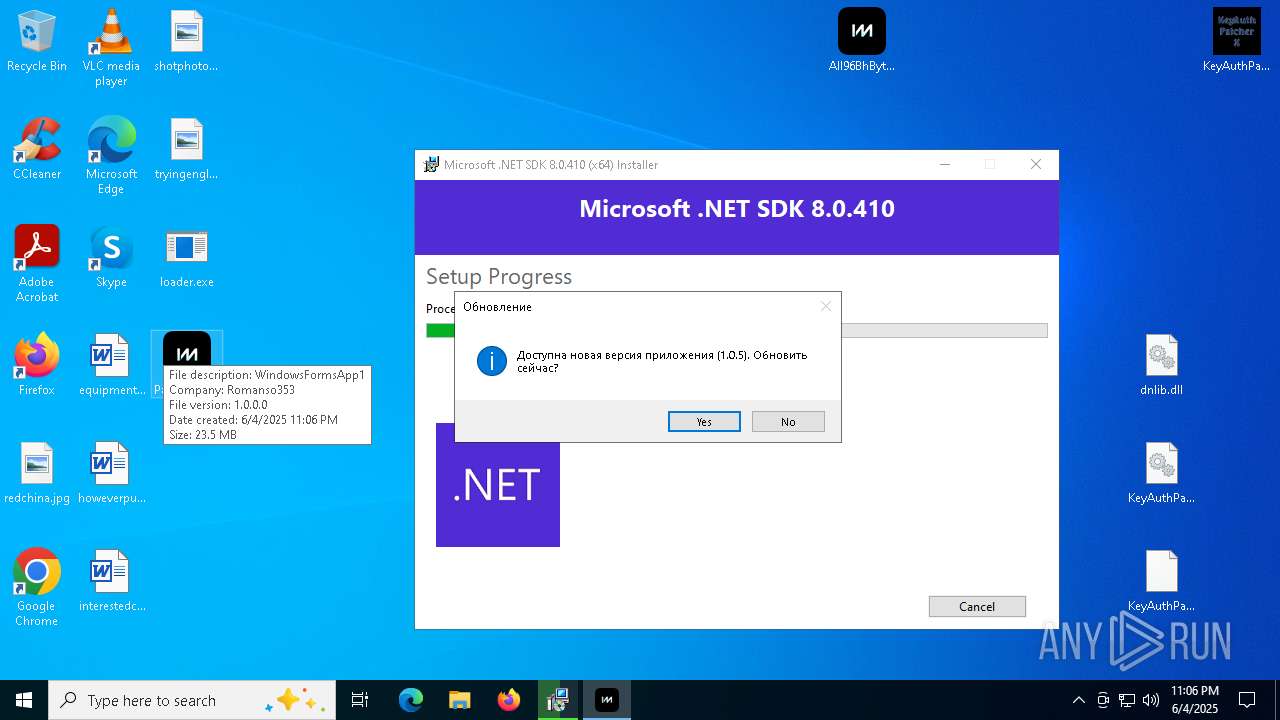
Task: Select loader.exe on the desktop
Action: [x=186, y=258]
